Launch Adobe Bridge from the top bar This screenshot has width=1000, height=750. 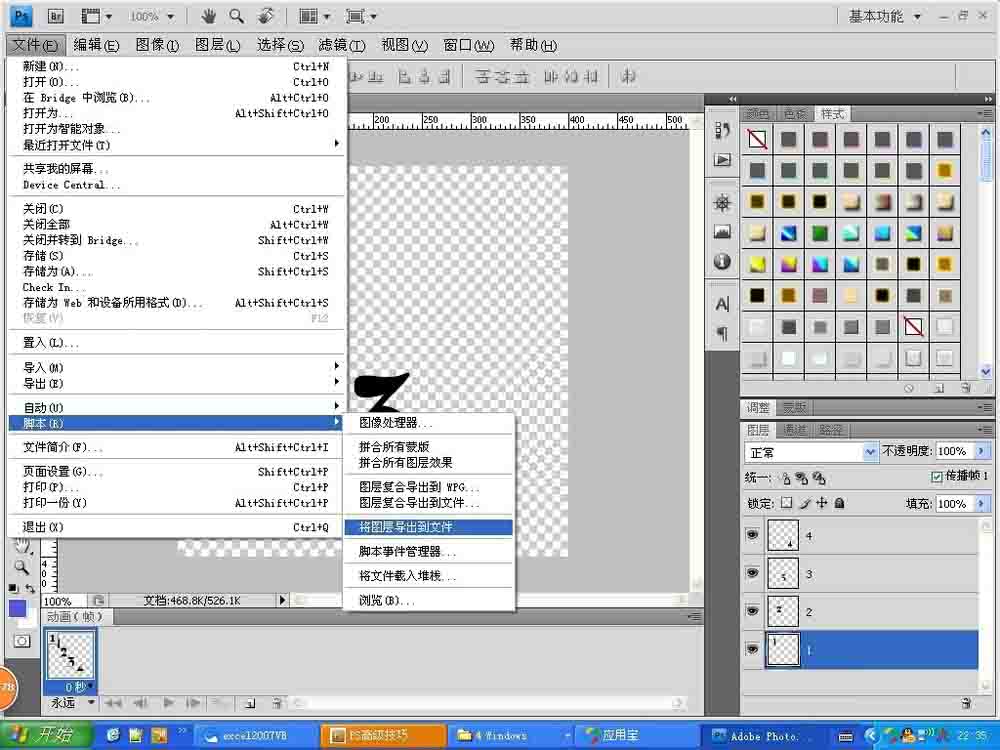point(56,16)
